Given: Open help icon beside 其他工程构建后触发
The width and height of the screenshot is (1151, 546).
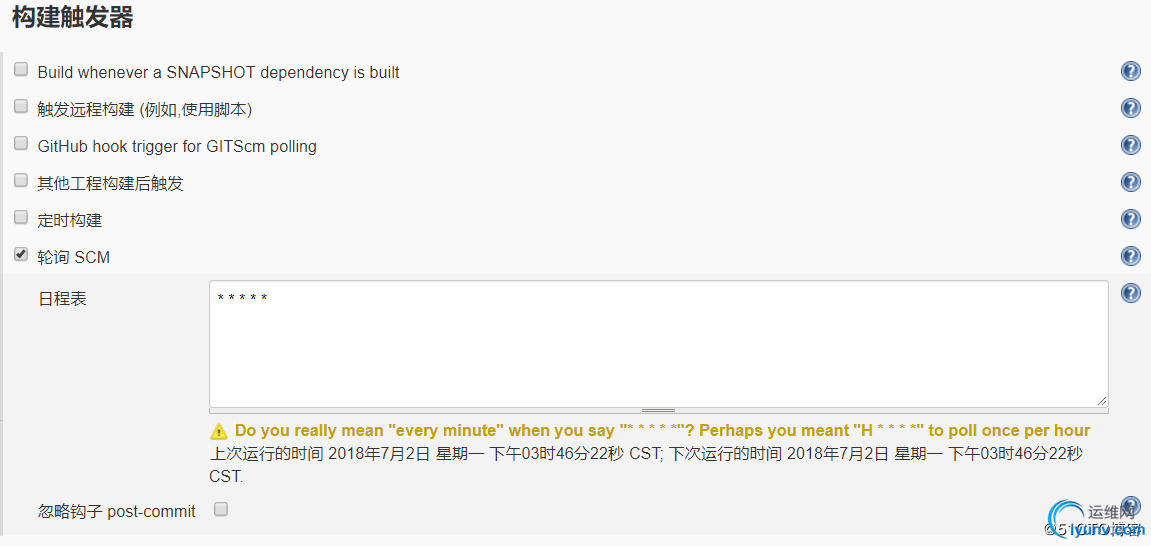Looking at the screenshot, I should [1130, 182].
